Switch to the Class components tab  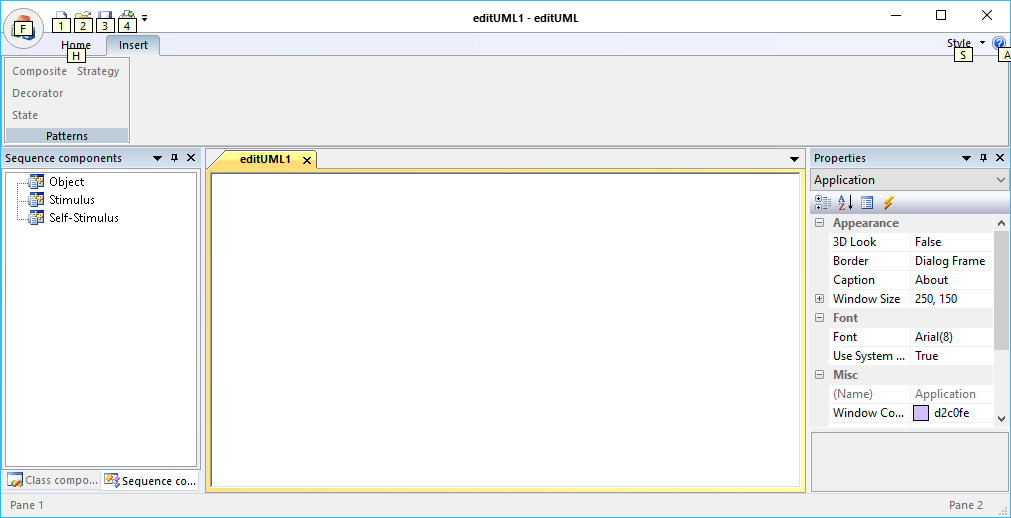tap(53, 481)
